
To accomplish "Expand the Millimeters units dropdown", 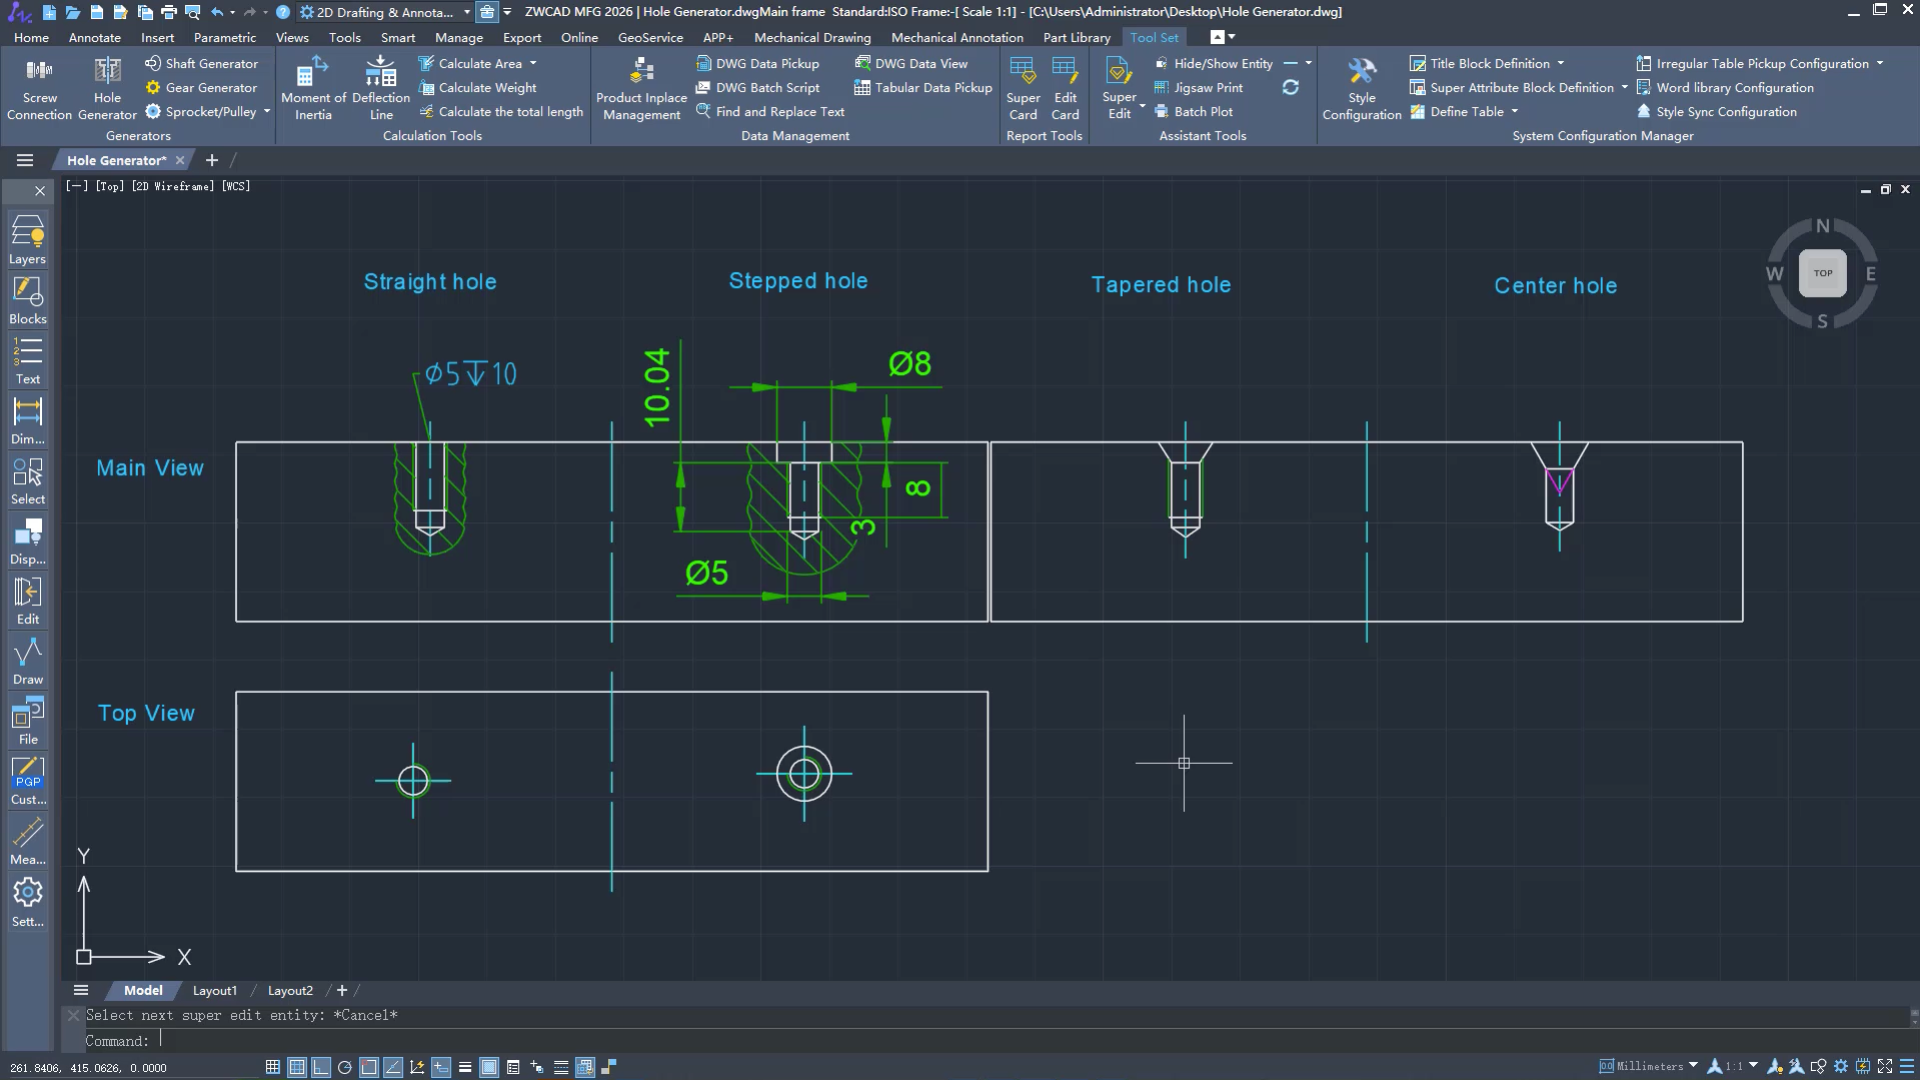I will click(1693, 1066).
